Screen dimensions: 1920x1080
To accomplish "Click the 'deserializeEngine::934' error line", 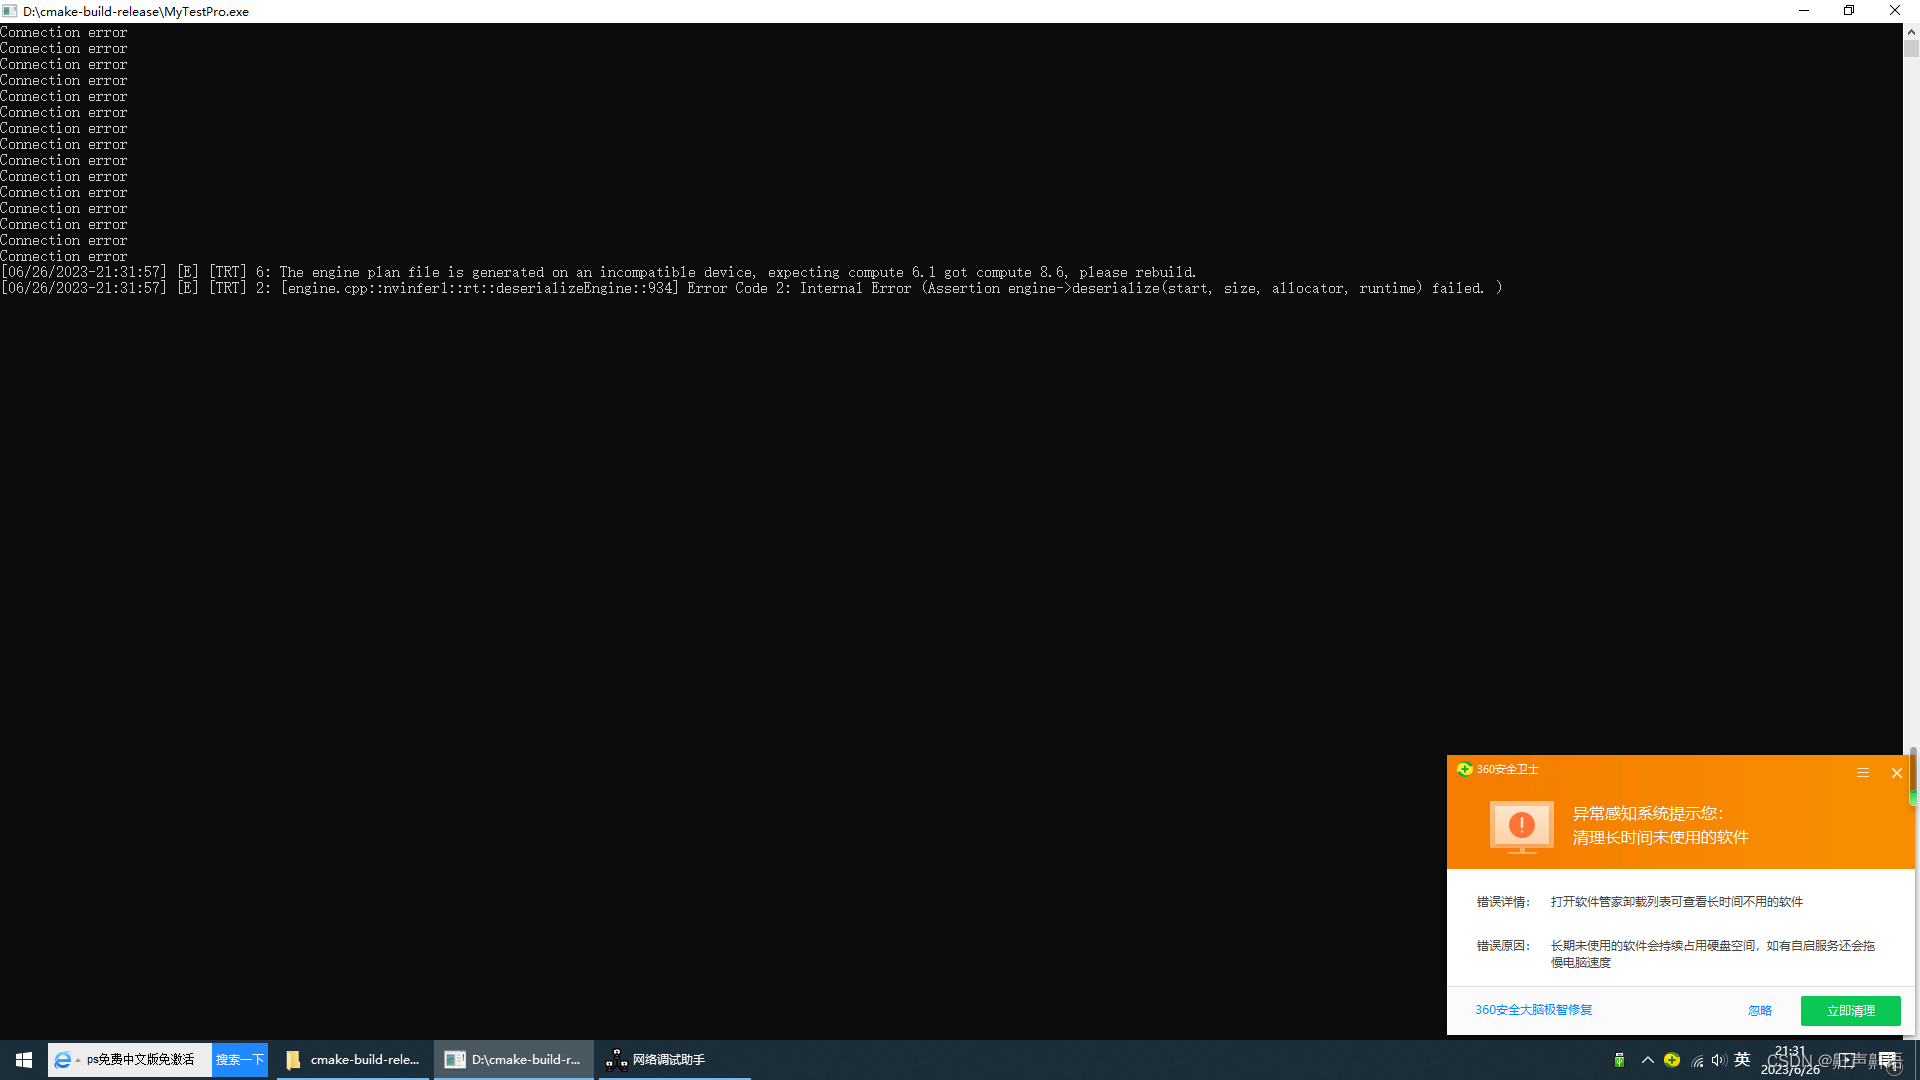I will coord(751,288).
